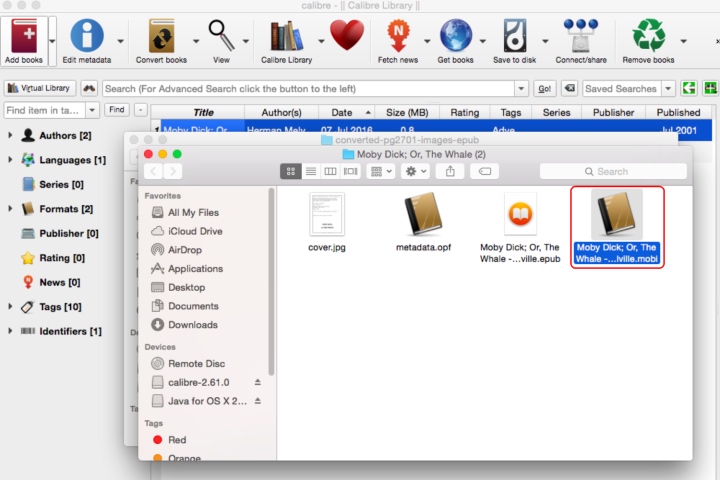This screenshot has height=480, width=720.
Task: Expand the Tags category in sidebar
Action: coord(10,306)
